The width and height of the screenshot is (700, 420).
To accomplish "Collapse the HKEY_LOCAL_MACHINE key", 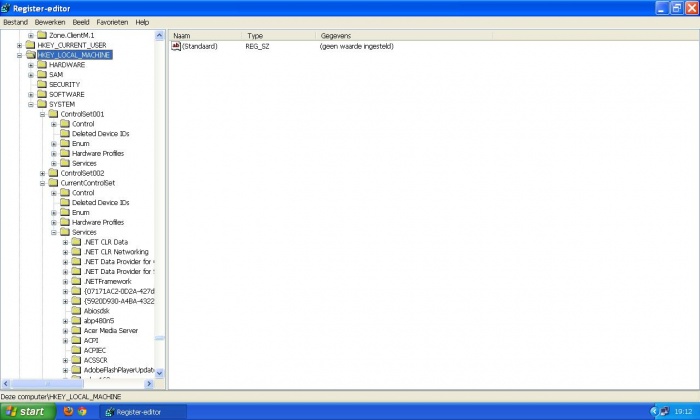I will (19, 55).
